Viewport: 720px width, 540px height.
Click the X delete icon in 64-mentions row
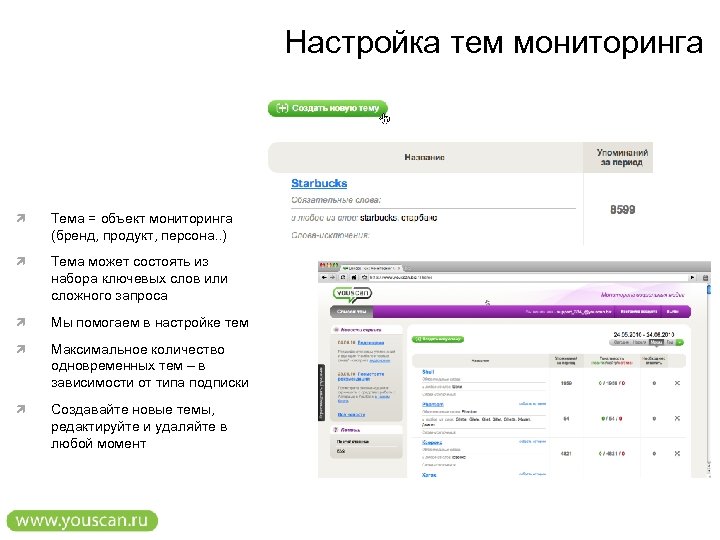point(677,418)
